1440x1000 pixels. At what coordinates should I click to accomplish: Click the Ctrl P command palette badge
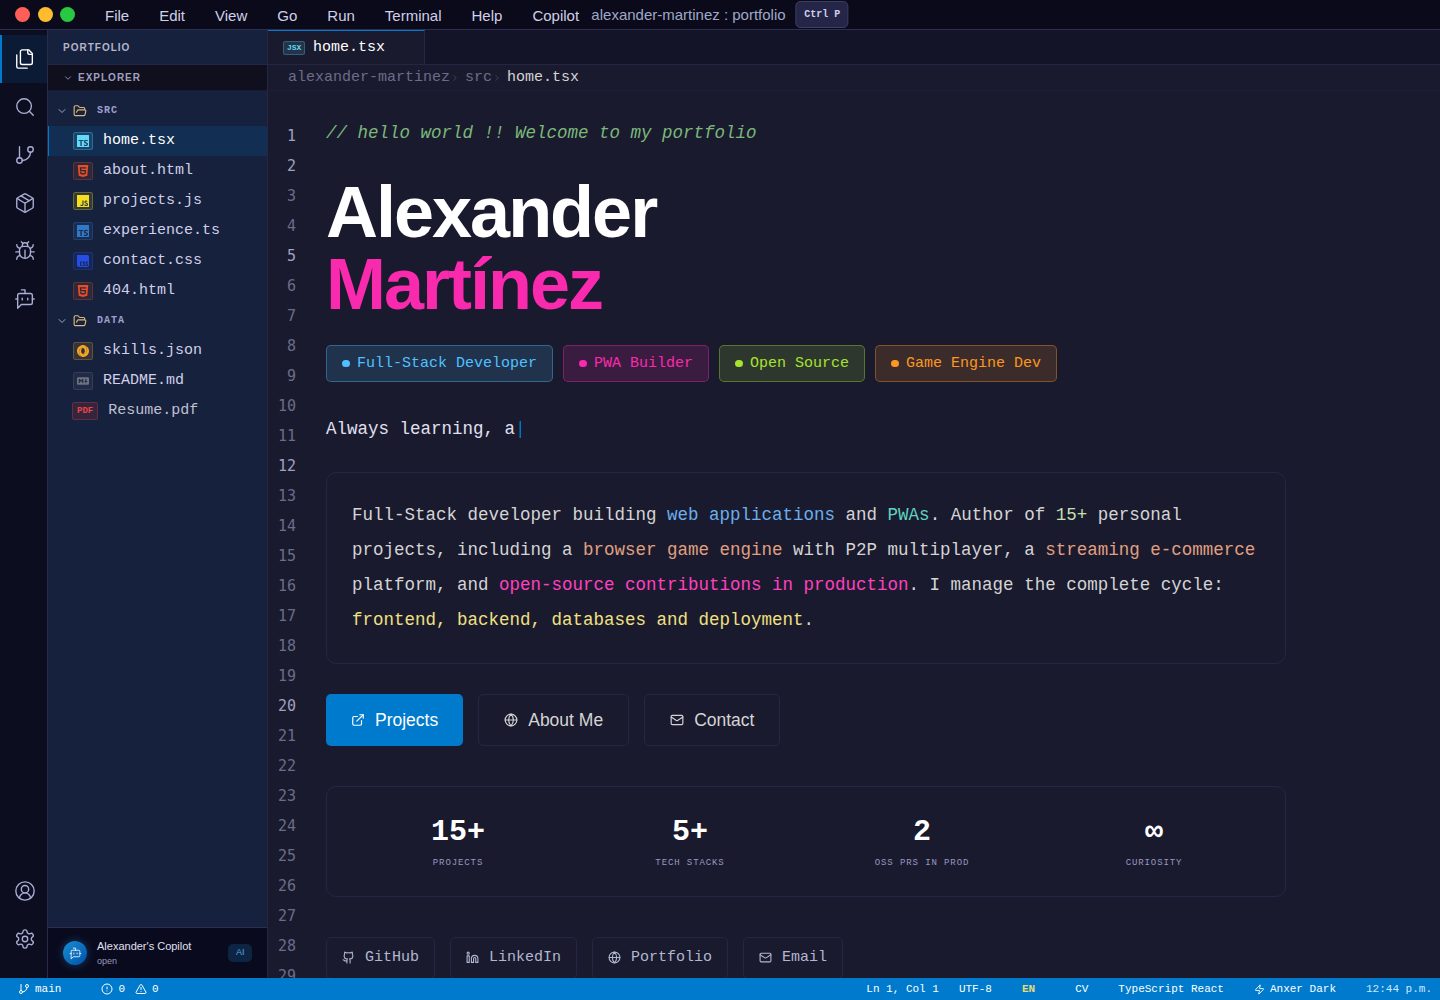click(x=822, y=14)
